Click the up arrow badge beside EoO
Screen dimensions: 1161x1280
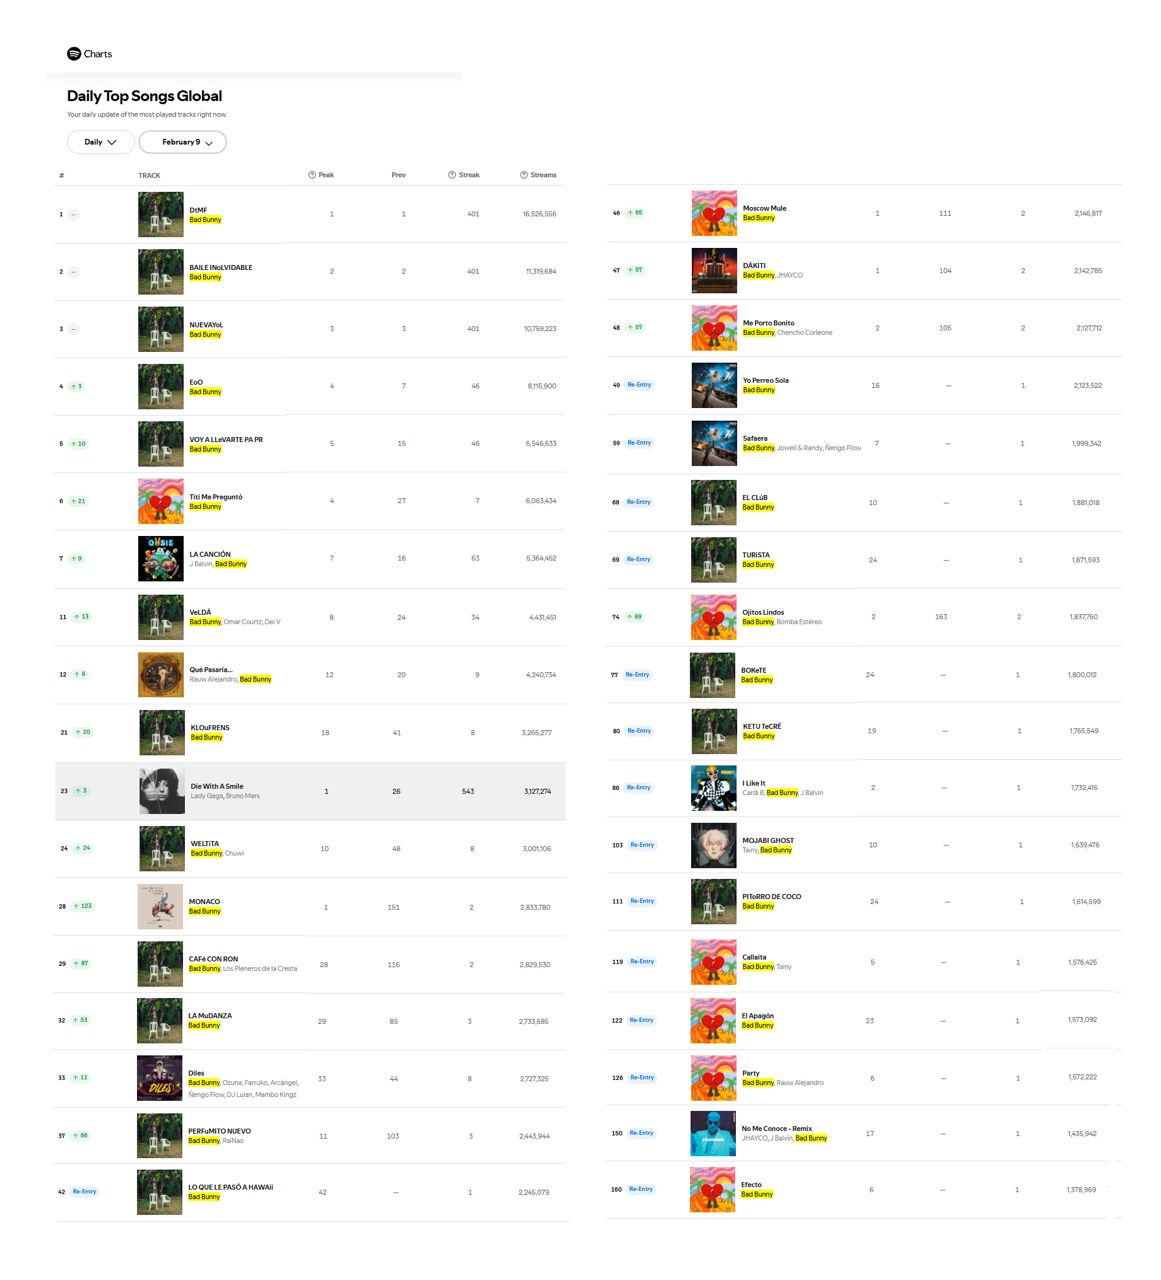tap(77, 386)
